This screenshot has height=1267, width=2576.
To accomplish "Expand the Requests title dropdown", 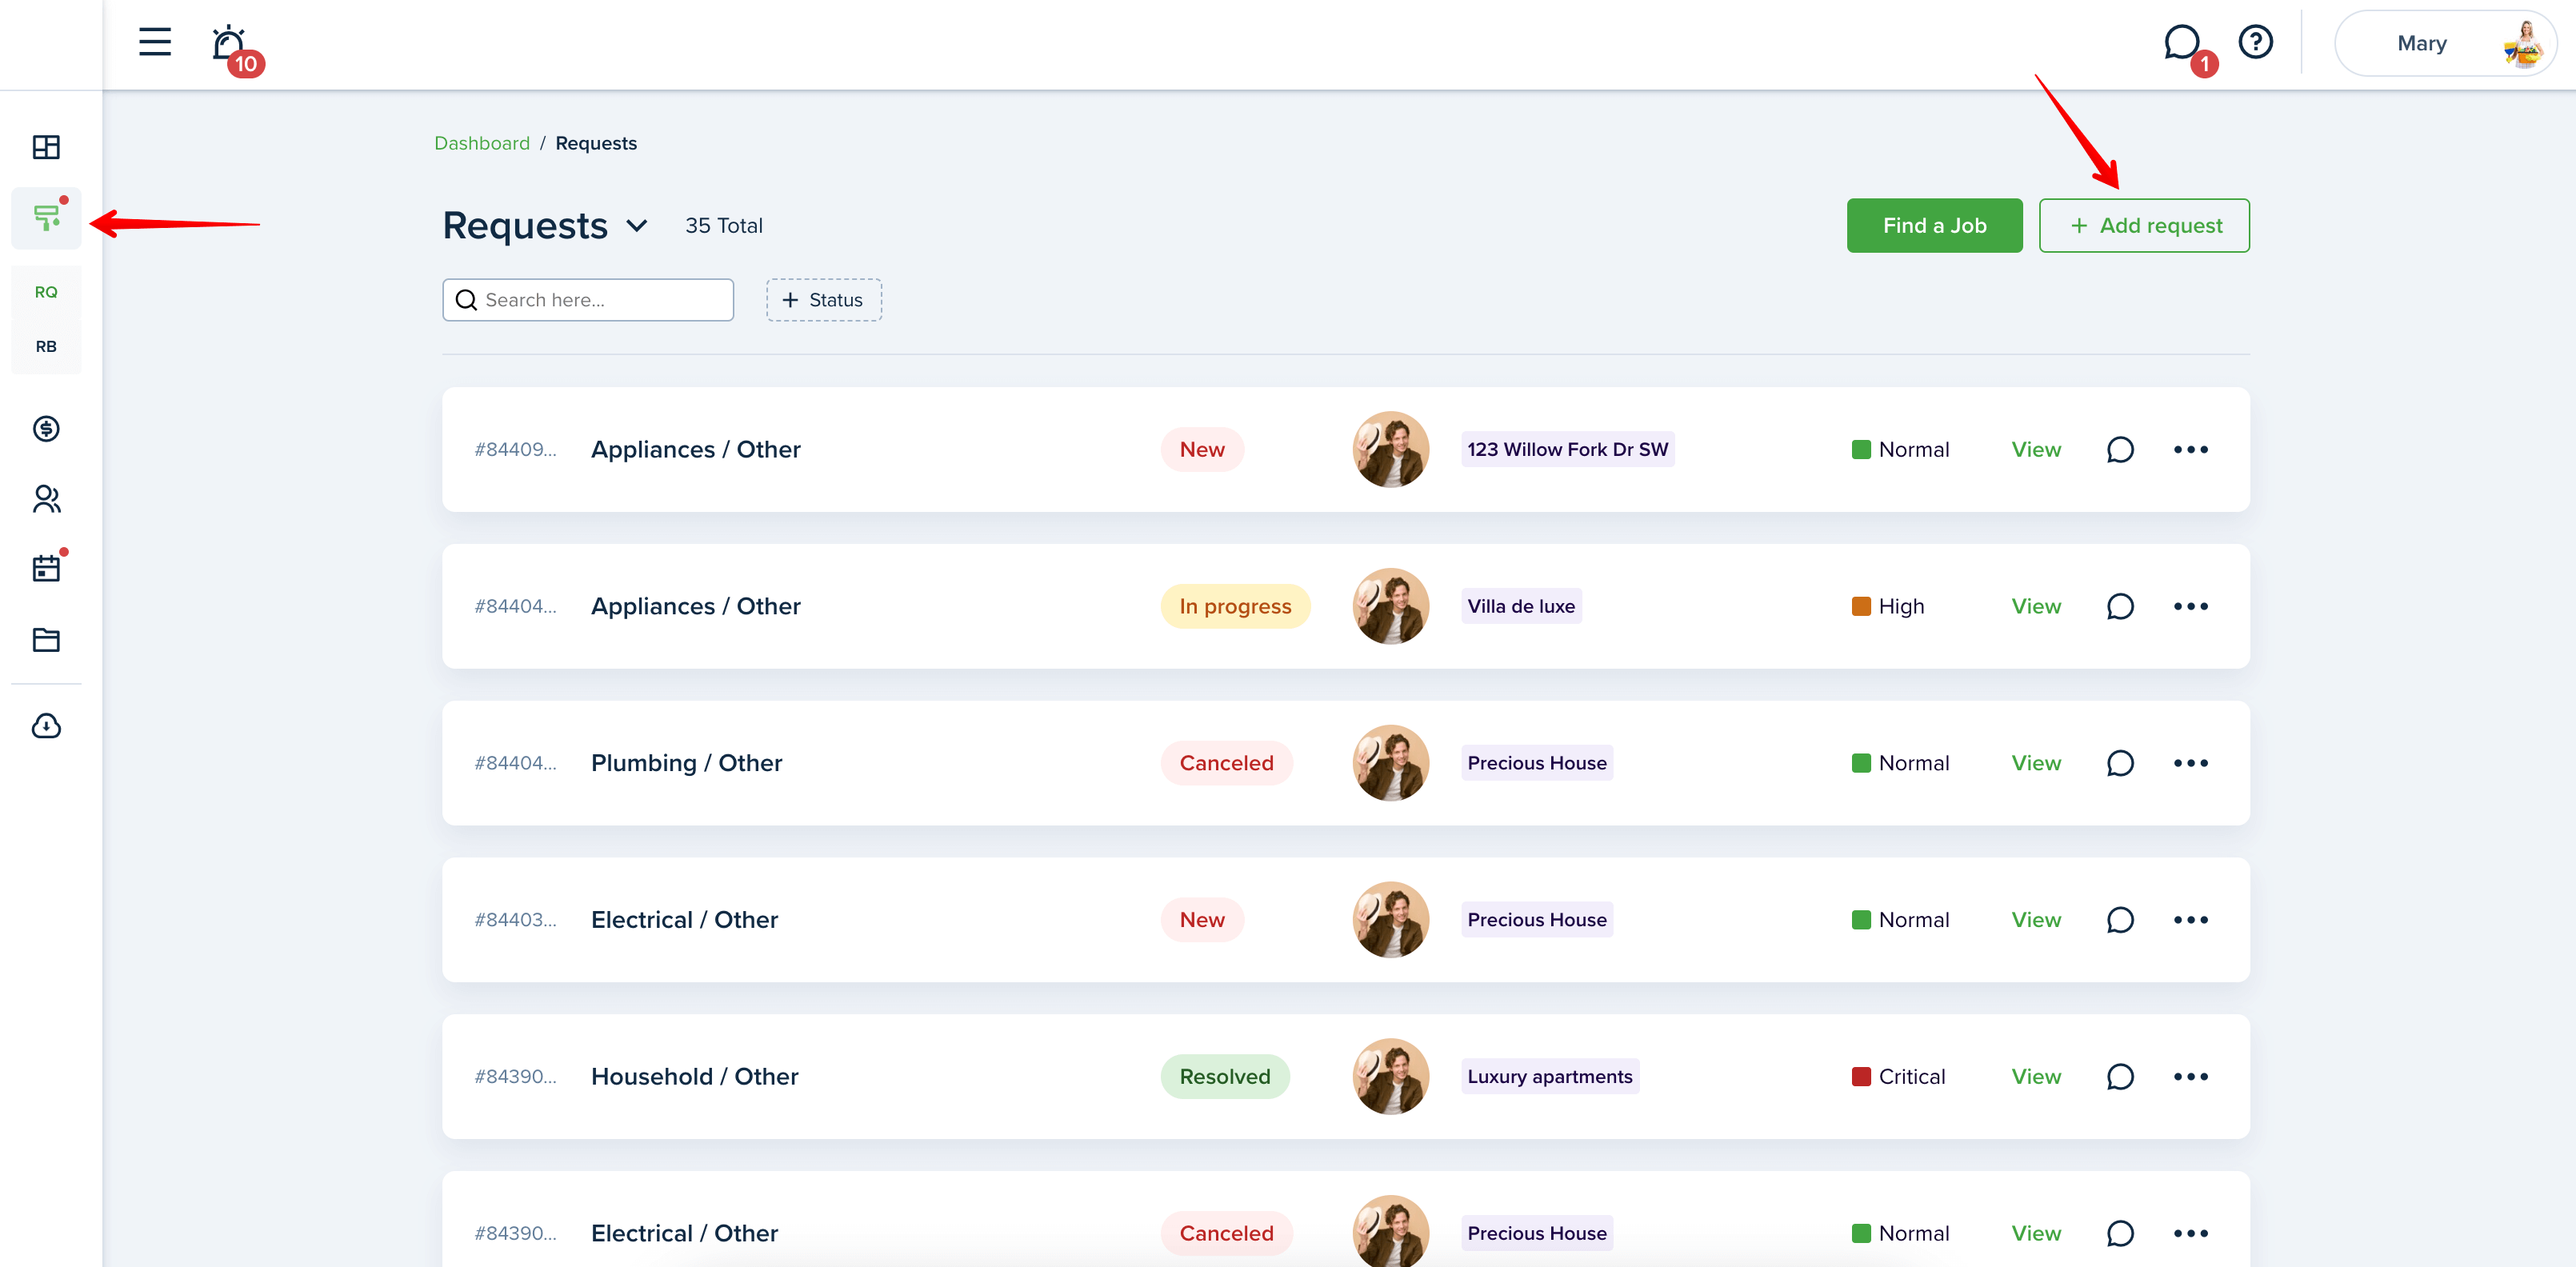I will coord(637,226).
